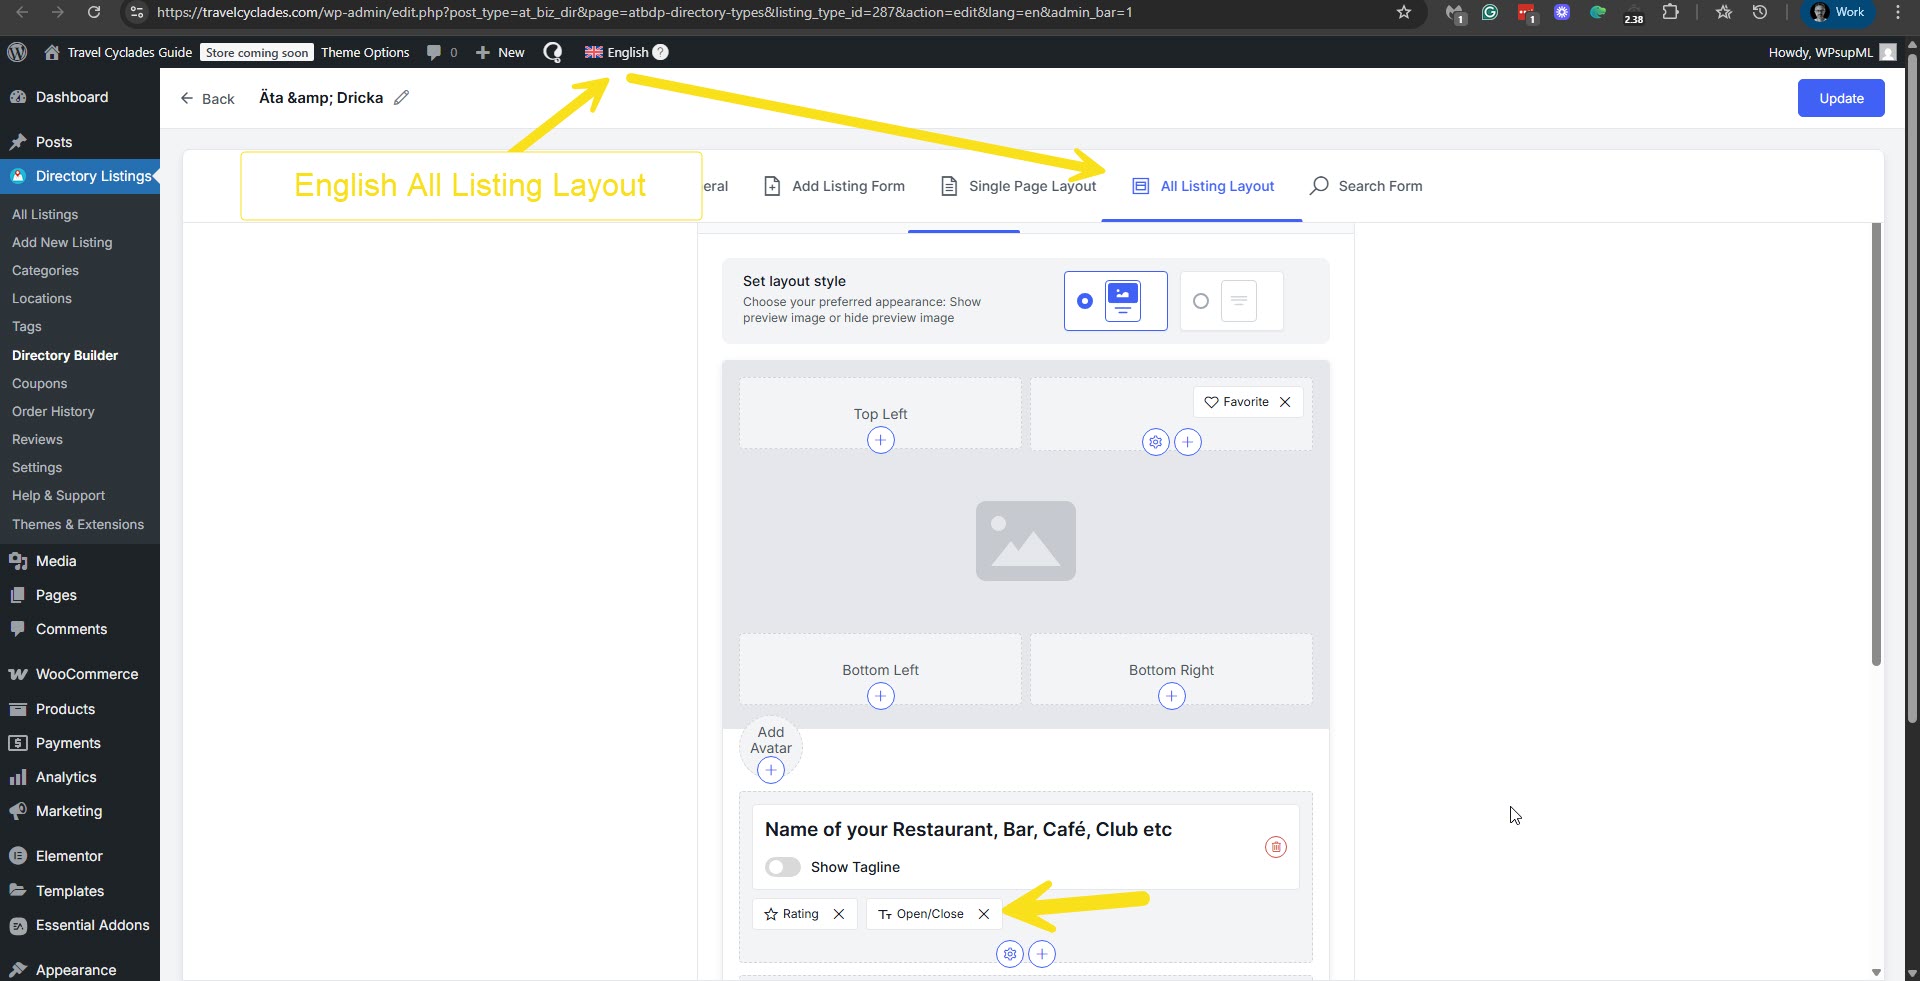The image size is (1920, 981).
Task: Switch to the Single Page Layout tab
Action: [1019, 186]
